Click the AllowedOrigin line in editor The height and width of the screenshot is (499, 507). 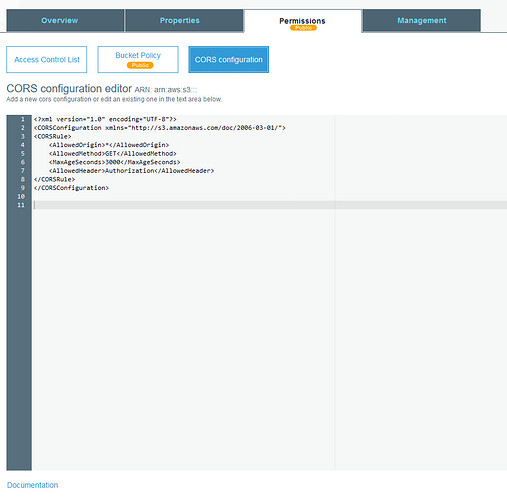coord(109,145)
